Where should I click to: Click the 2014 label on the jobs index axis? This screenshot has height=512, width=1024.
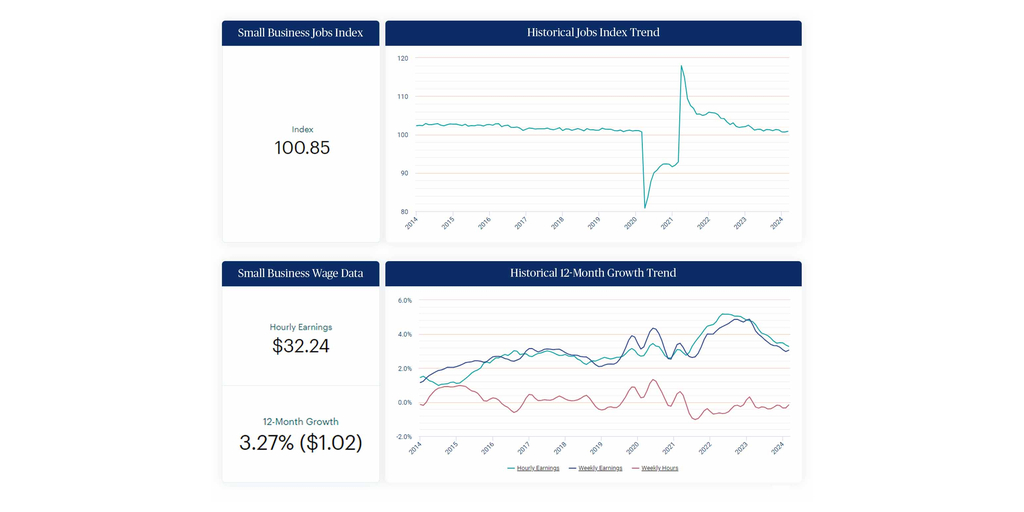(411, 224)
